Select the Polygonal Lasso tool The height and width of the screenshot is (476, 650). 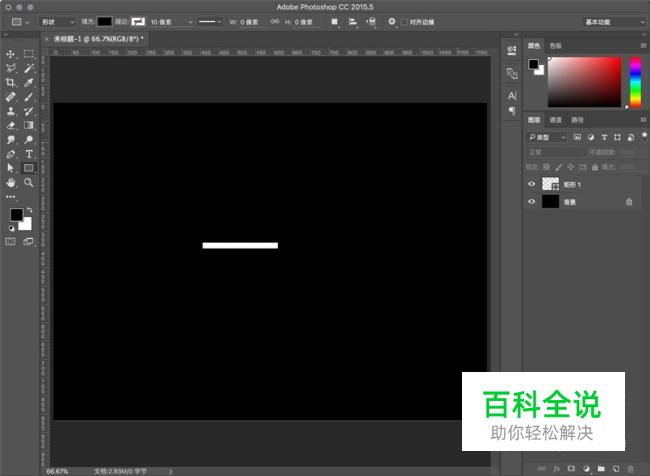click(10, 68)
